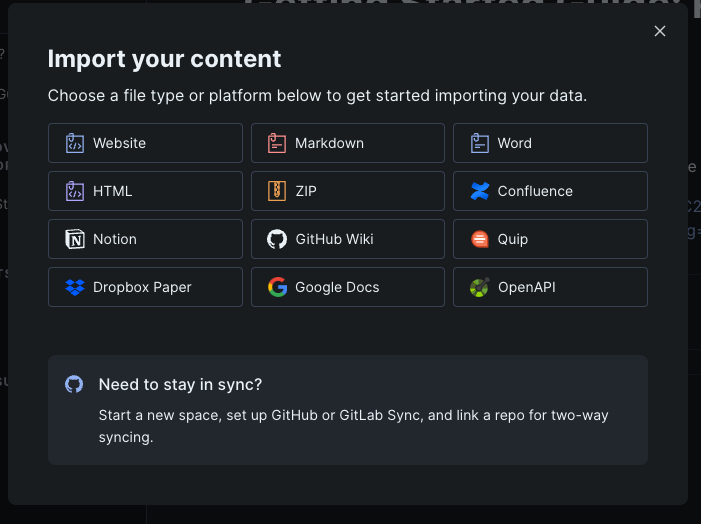Choose ZIP text label option

pyautogui.click(x=306, y=191)
